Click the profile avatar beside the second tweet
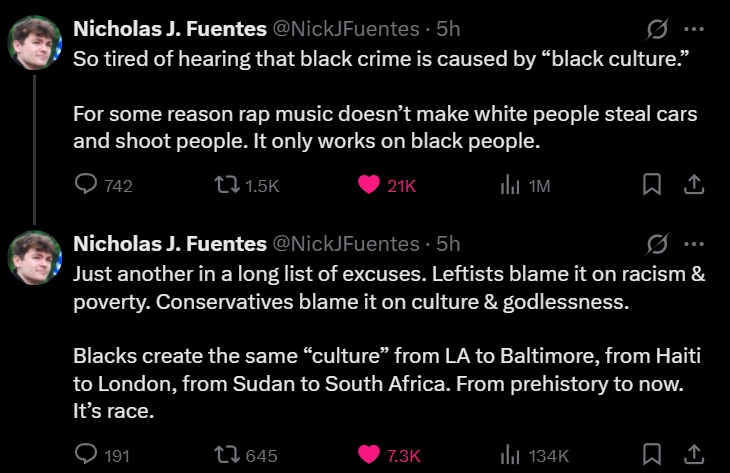Viewport: 730px width, 473px height. [35, 257]
